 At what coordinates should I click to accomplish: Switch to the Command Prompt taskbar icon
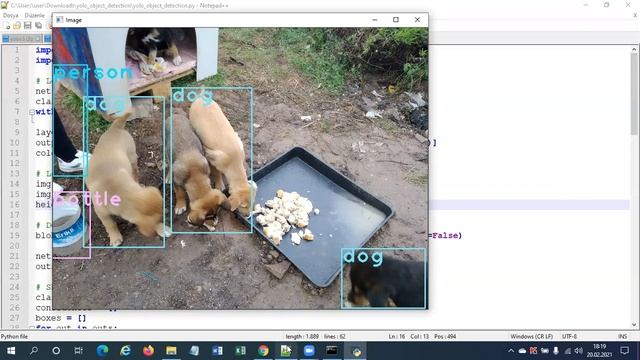[x=332, y=351]
